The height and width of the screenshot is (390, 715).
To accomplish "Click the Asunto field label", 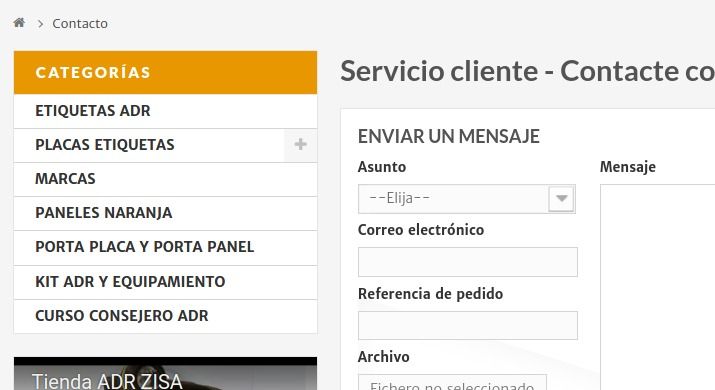I will click(382, 167).
